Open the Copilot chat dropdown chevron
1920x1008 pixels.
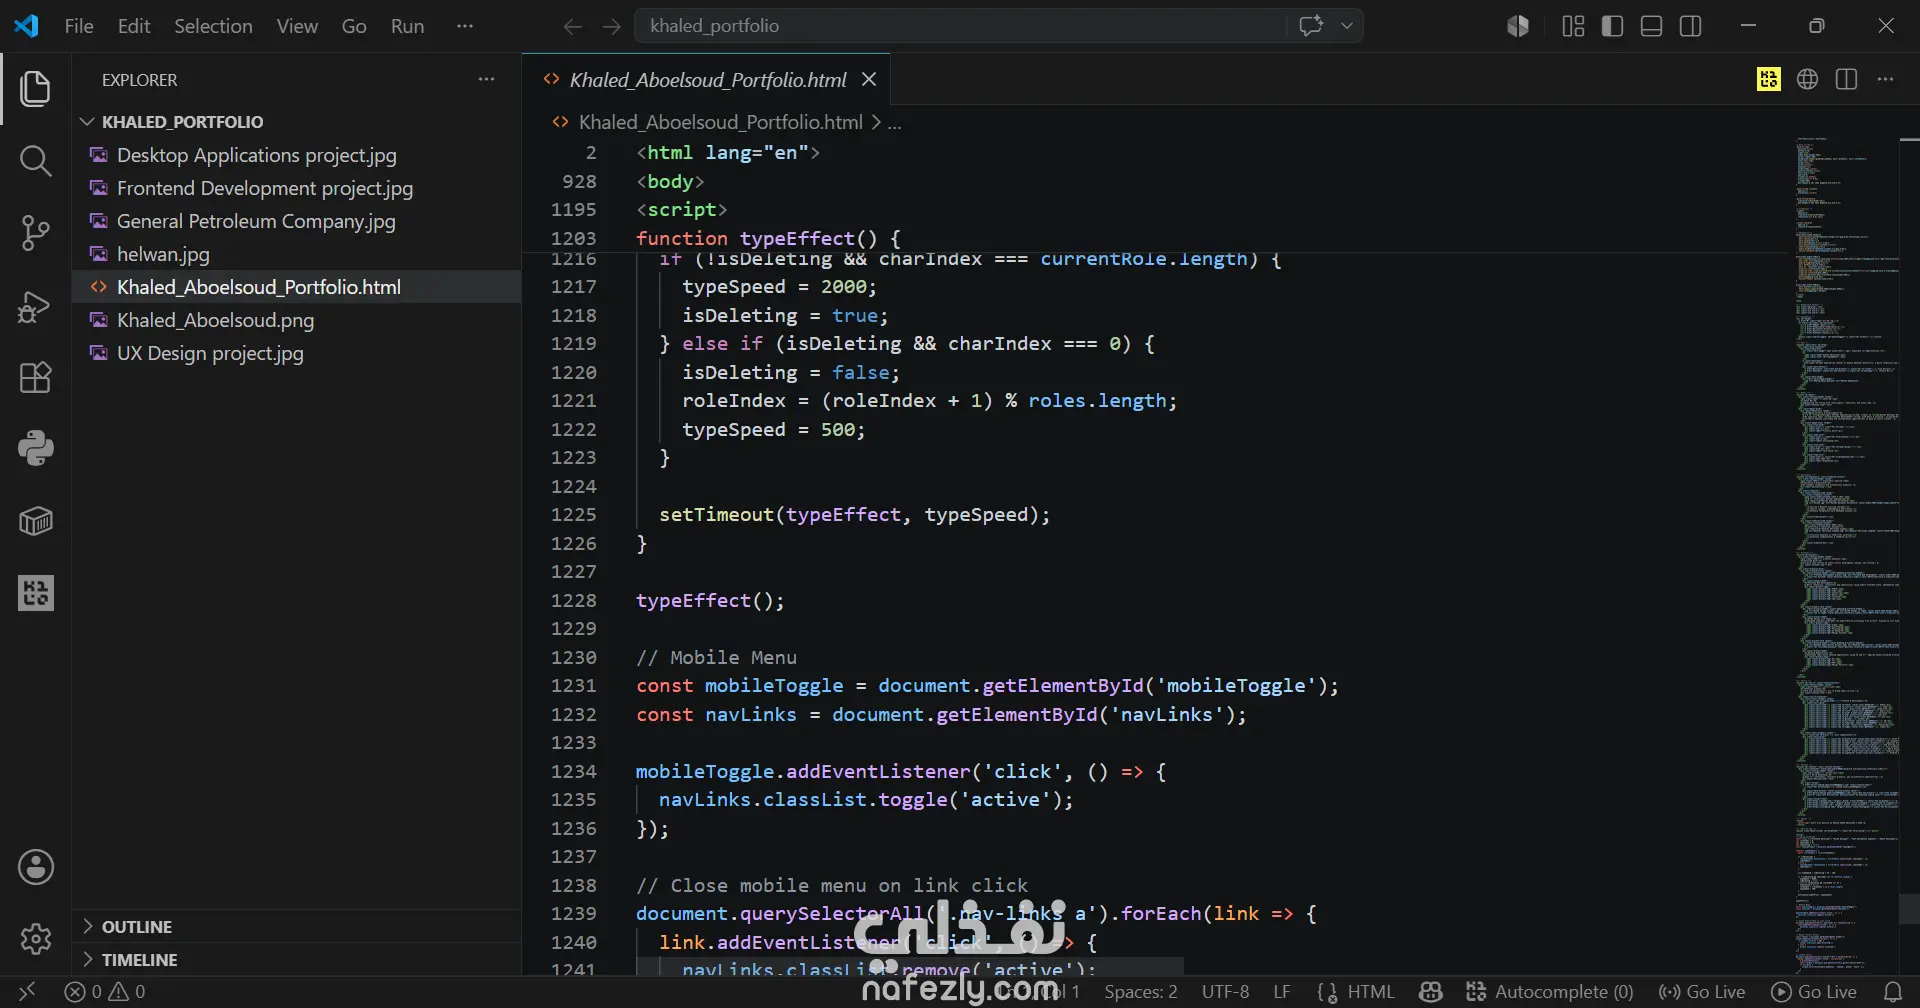[x=1347, y=26]
